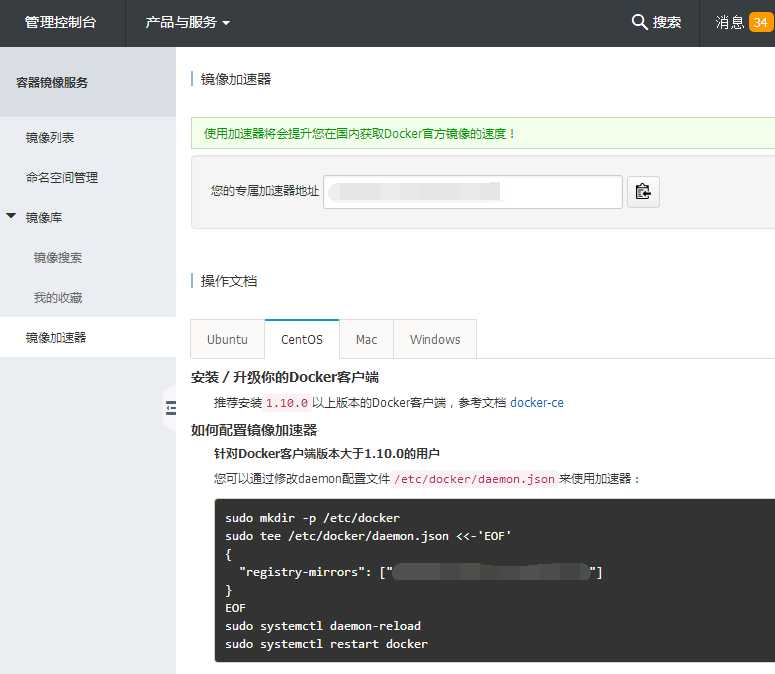Click the search magnifier icon
This screenshot has height=674, width=775.
pyautogui.click(x=639, y=22)
